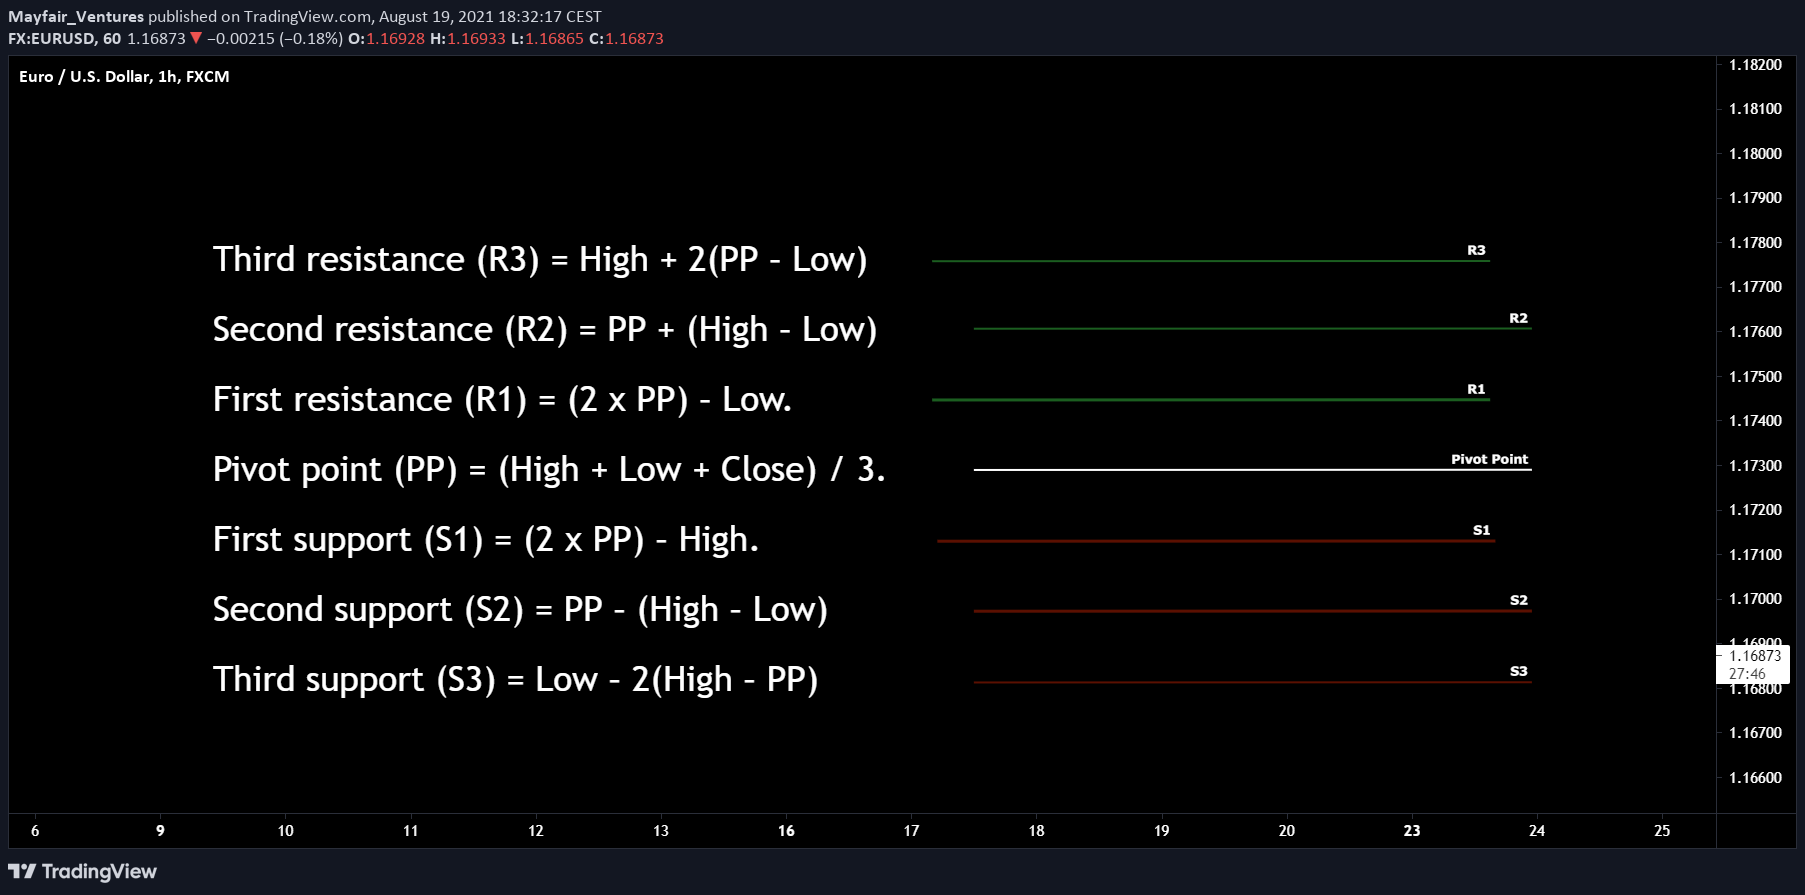Click the Pivot point (PP) formula text
The height and width of the screenshot is (895, 1805).
[x=549, y=469]
